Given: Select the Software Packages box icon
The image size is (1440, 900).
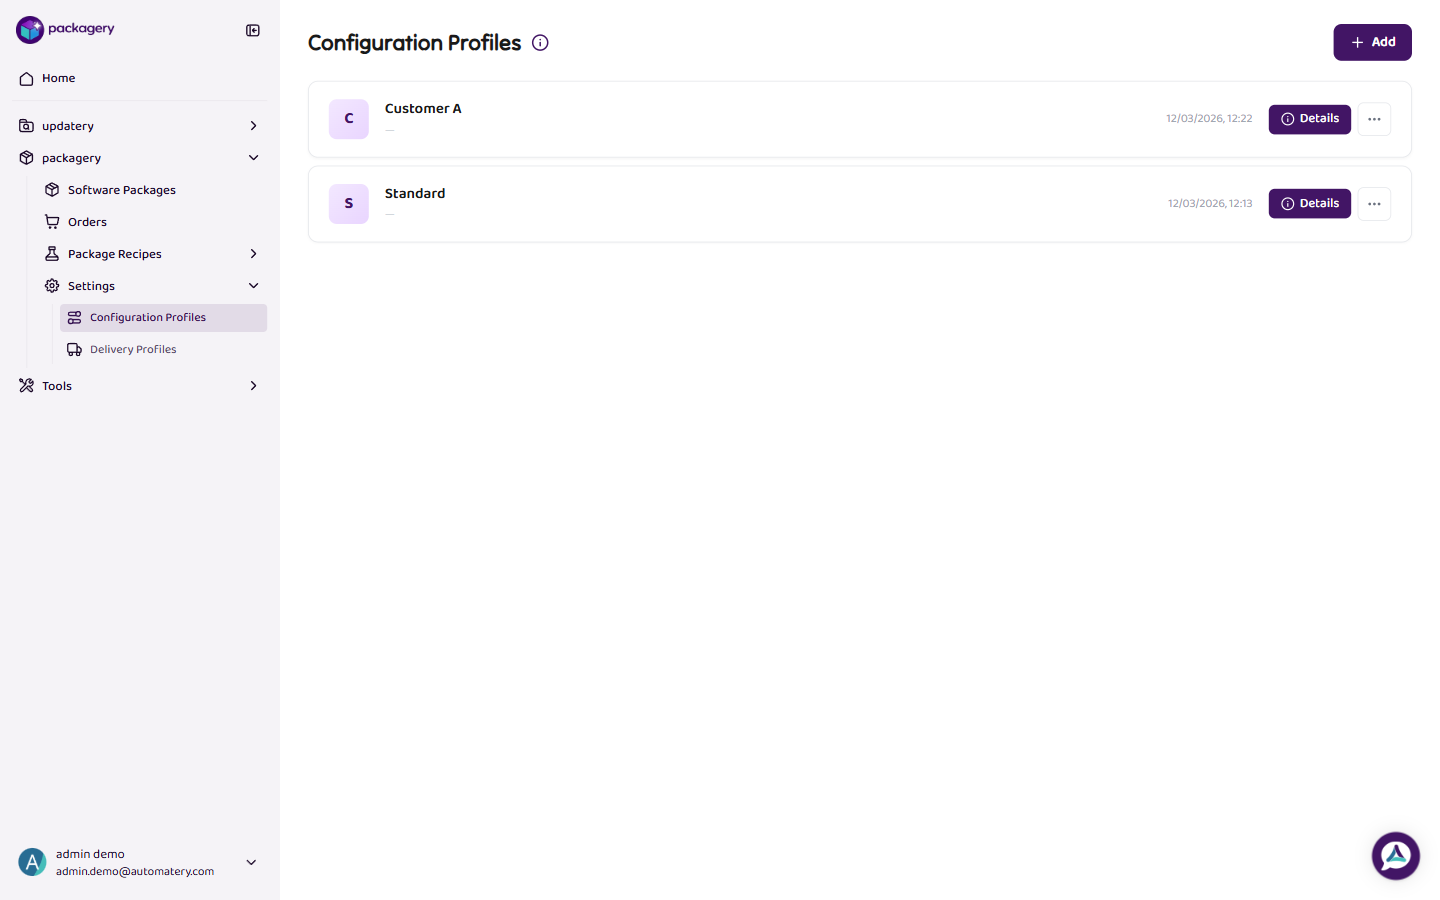Looking at the screenshot, I should click(52, 189).
